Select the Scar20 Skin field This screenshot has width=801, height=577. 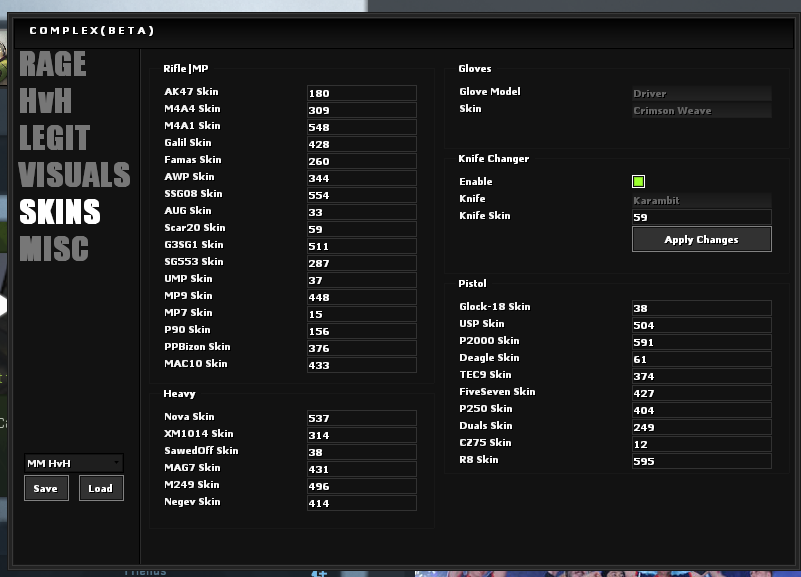[x=362, y=229]
